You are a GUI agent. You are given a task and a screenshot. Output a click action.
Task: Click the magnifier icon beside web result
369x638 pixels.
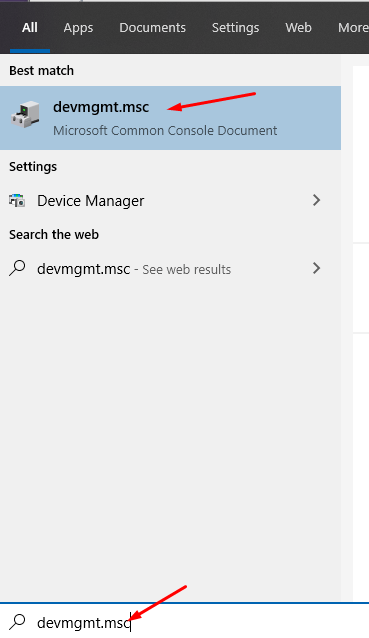tap(17, 268)
